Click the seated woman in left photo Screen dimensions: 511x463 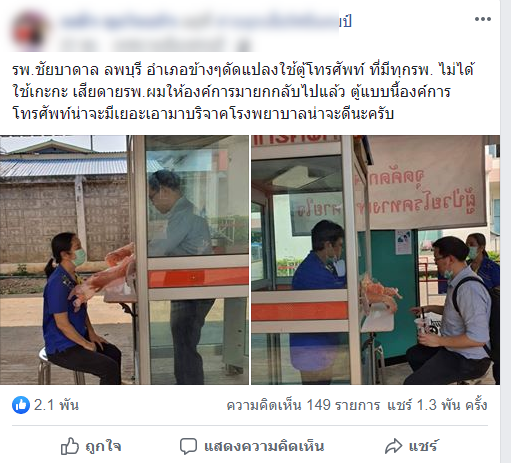(78, 310)
